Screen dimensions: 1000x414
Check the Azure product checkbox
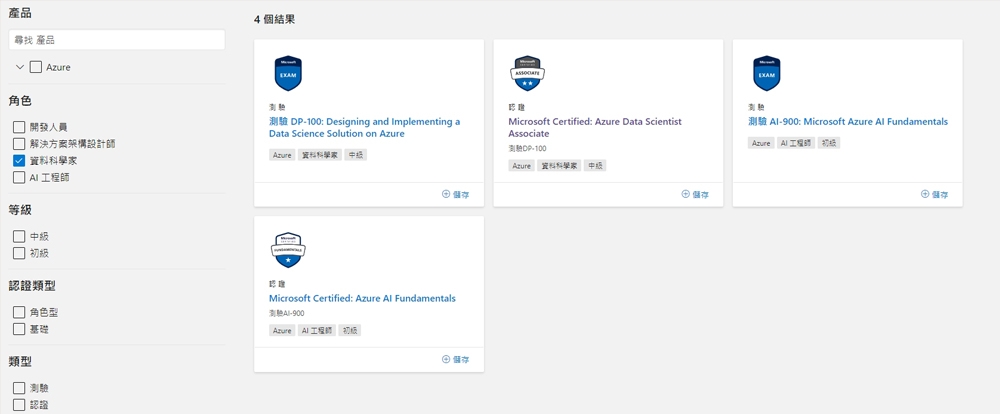[36, 67]
